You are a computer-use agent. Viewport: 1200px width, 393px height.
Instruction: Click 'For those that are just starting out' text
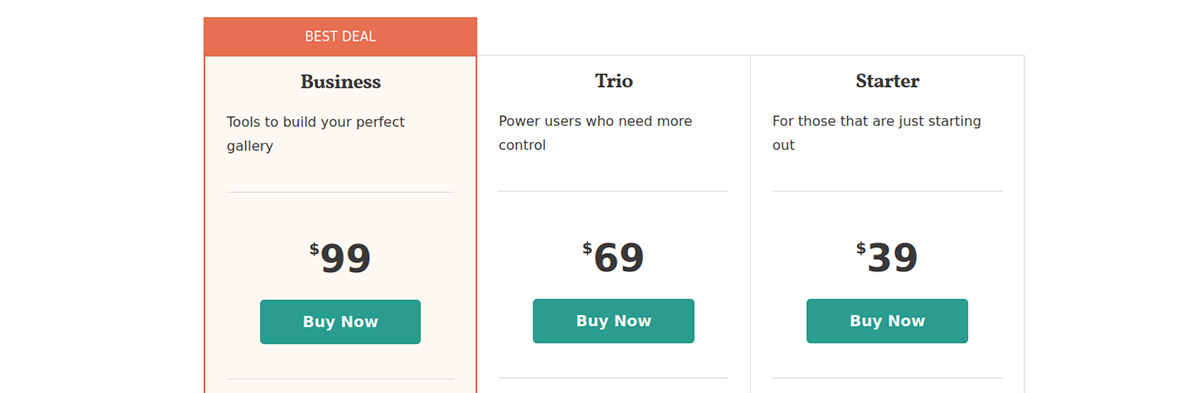[x=877, y=133]
